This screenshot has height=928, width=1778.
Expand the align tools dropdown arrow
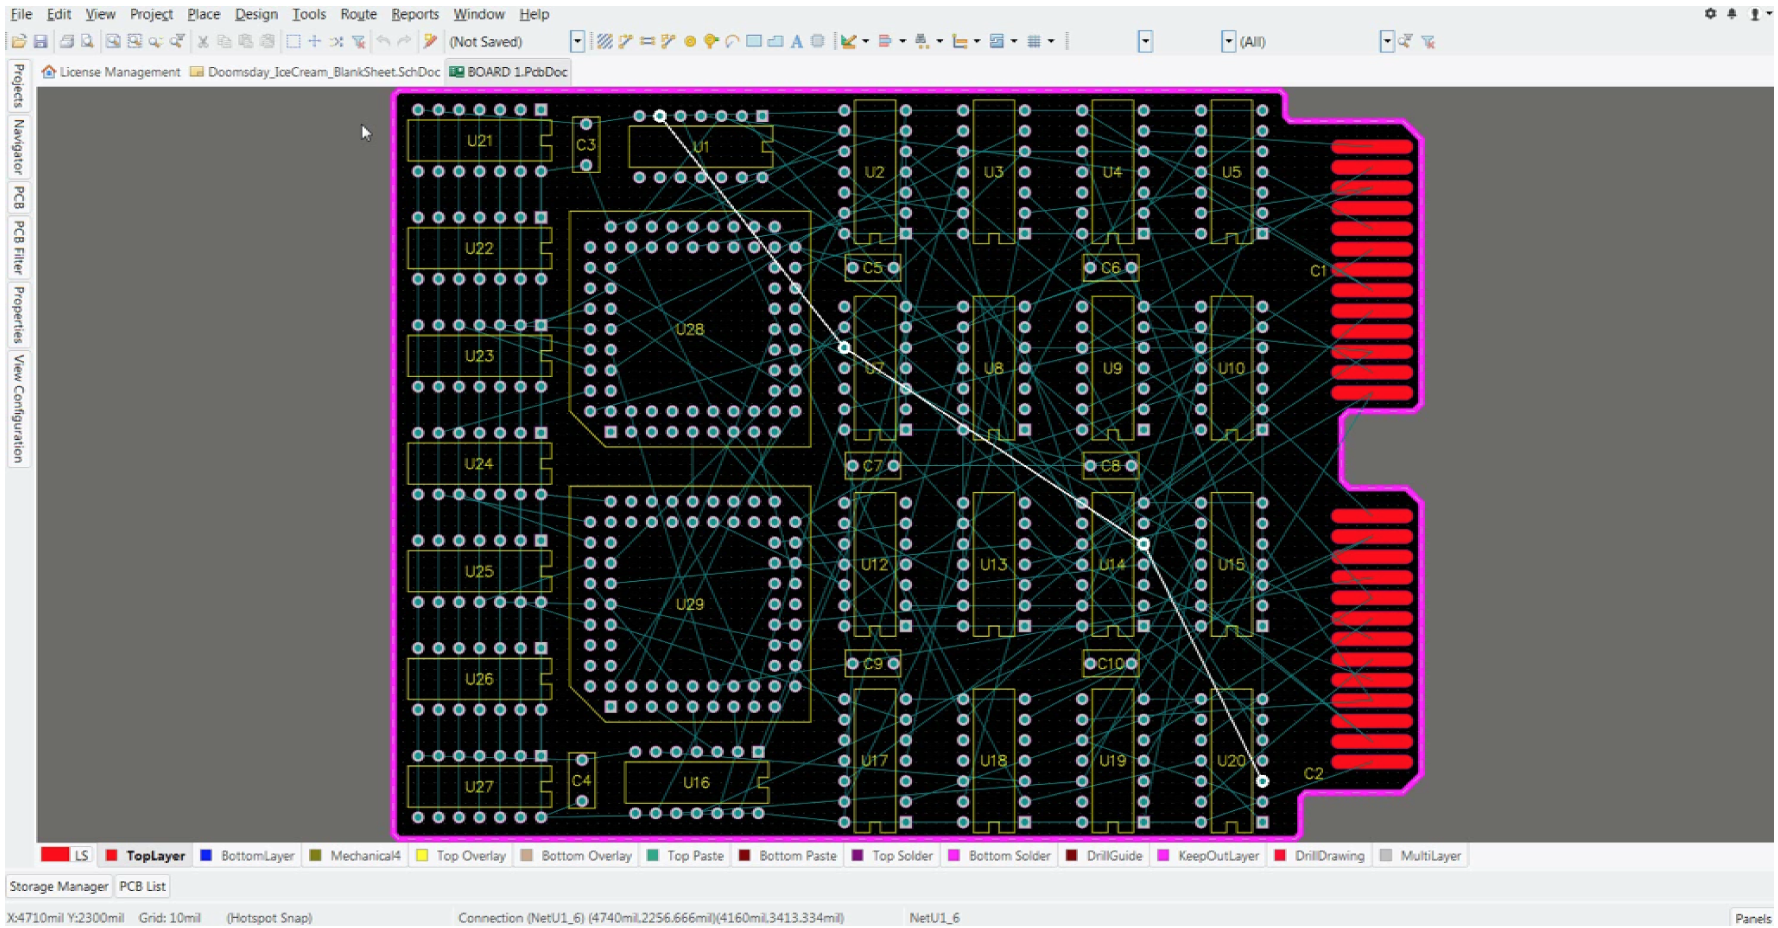click(903, 42)
